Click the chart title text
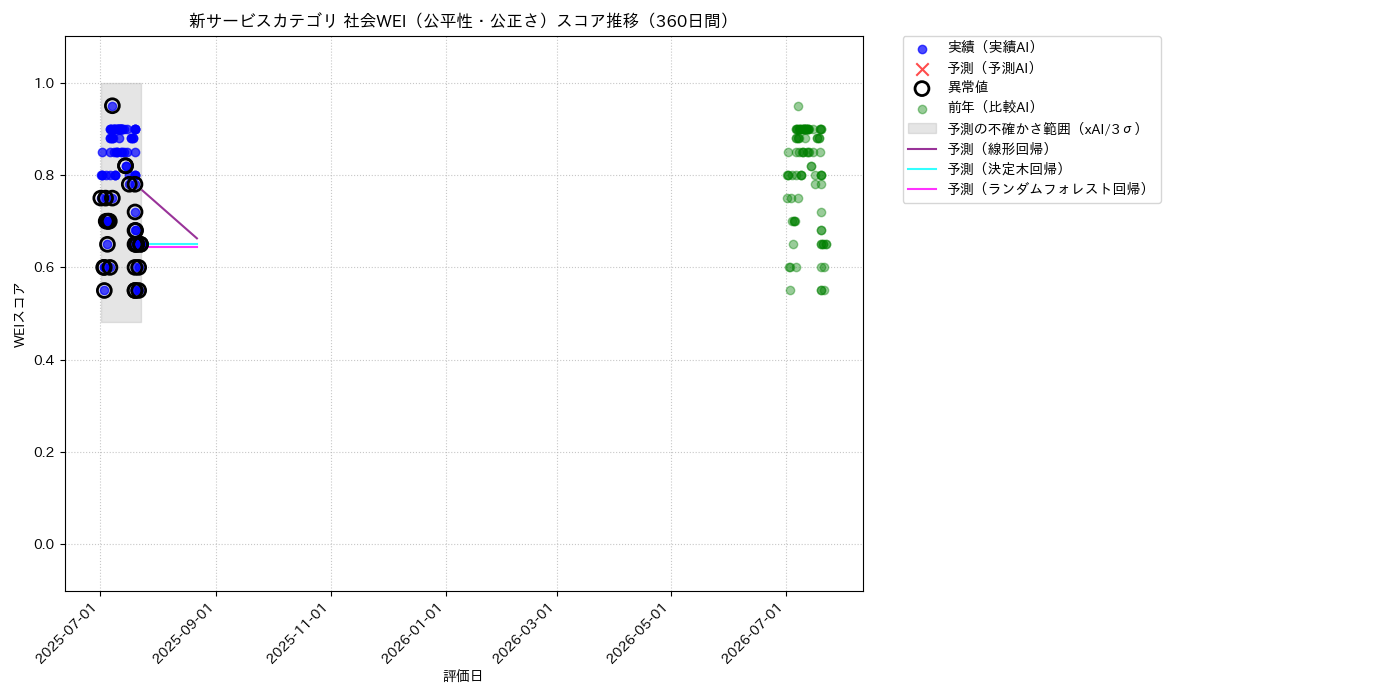The width and height of the screenshot is (1400, 700). [x=464, y=21]
